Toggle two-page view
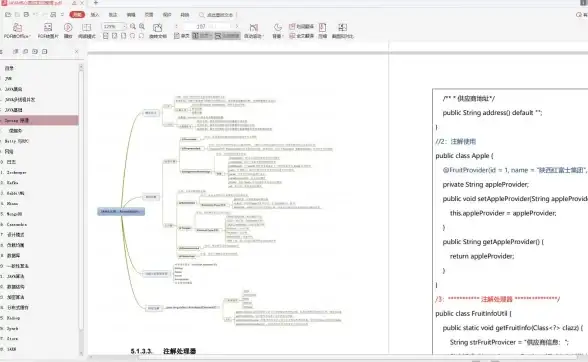Screen dimensions: 588x362 pos(202,36)
